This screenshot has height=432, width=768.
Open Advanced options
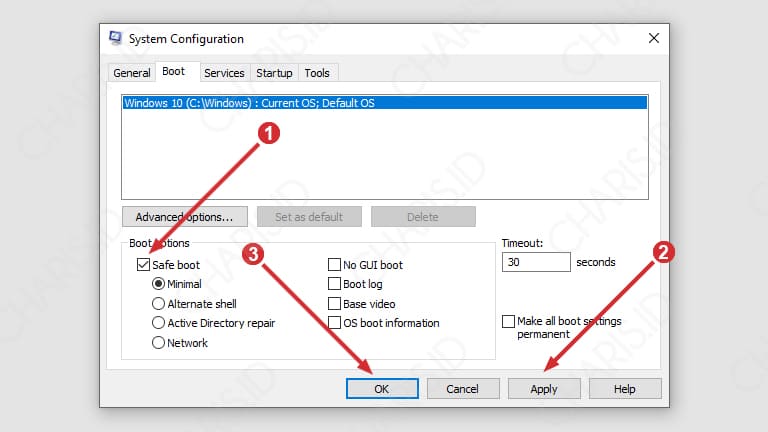(185, 216)
